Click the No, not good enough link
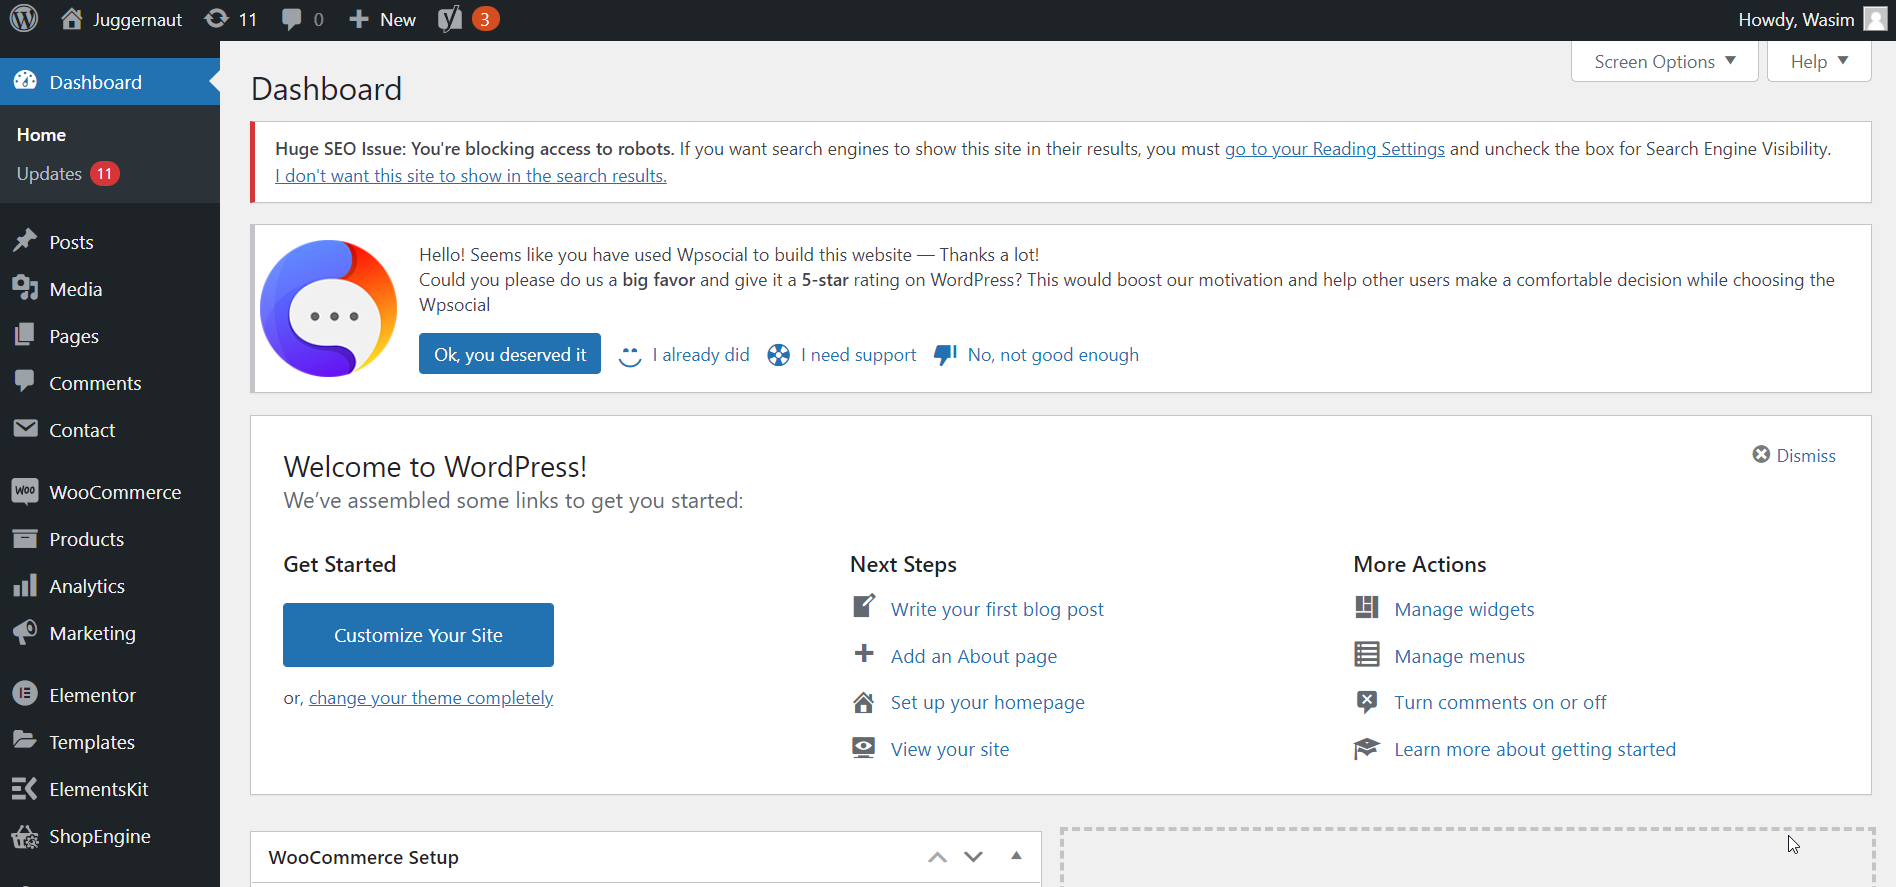Screen dimensions: 1896x887 coord(1053,355)
